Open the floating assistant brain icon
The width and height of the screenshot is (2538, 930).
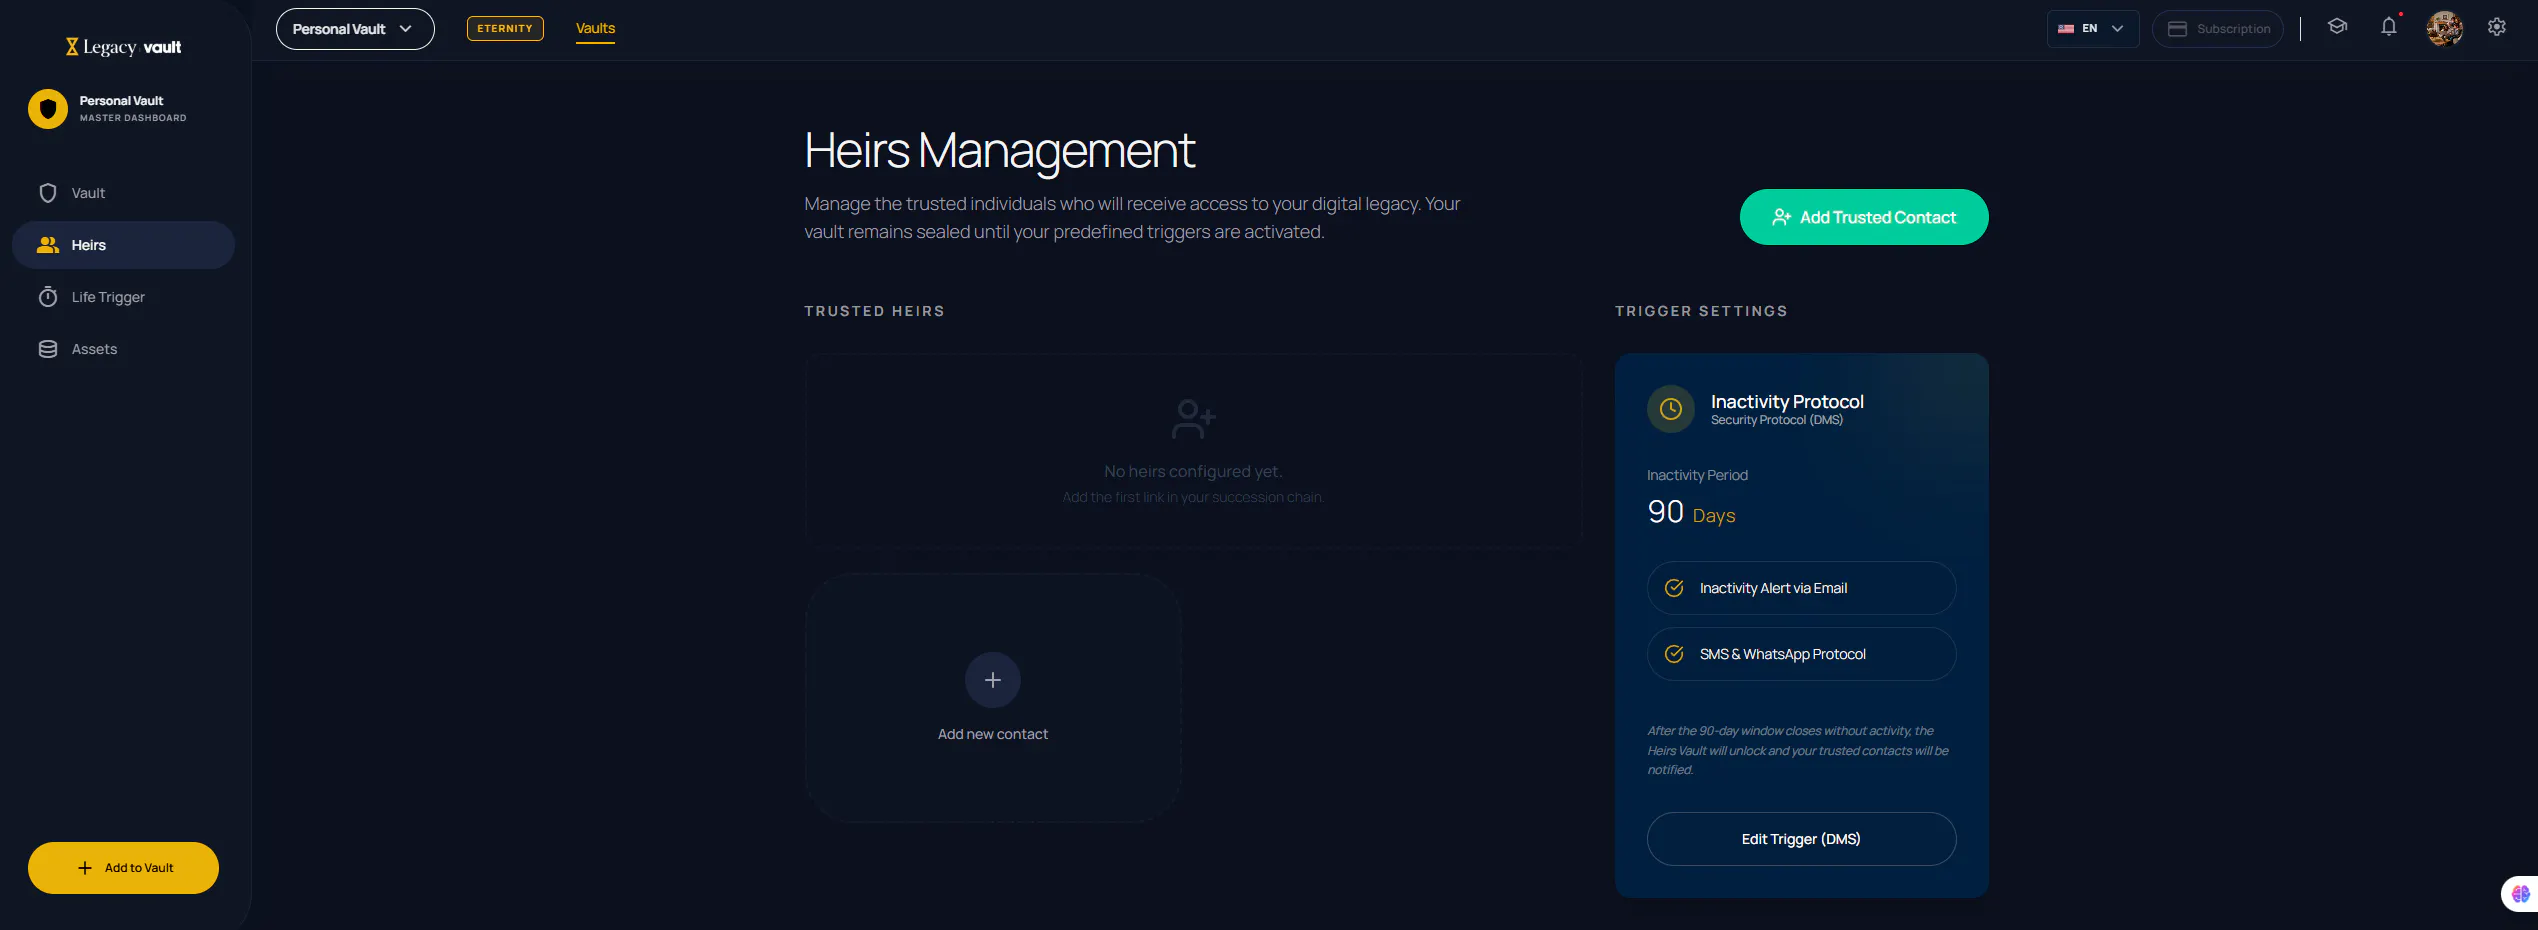[x=2520, y=894]
